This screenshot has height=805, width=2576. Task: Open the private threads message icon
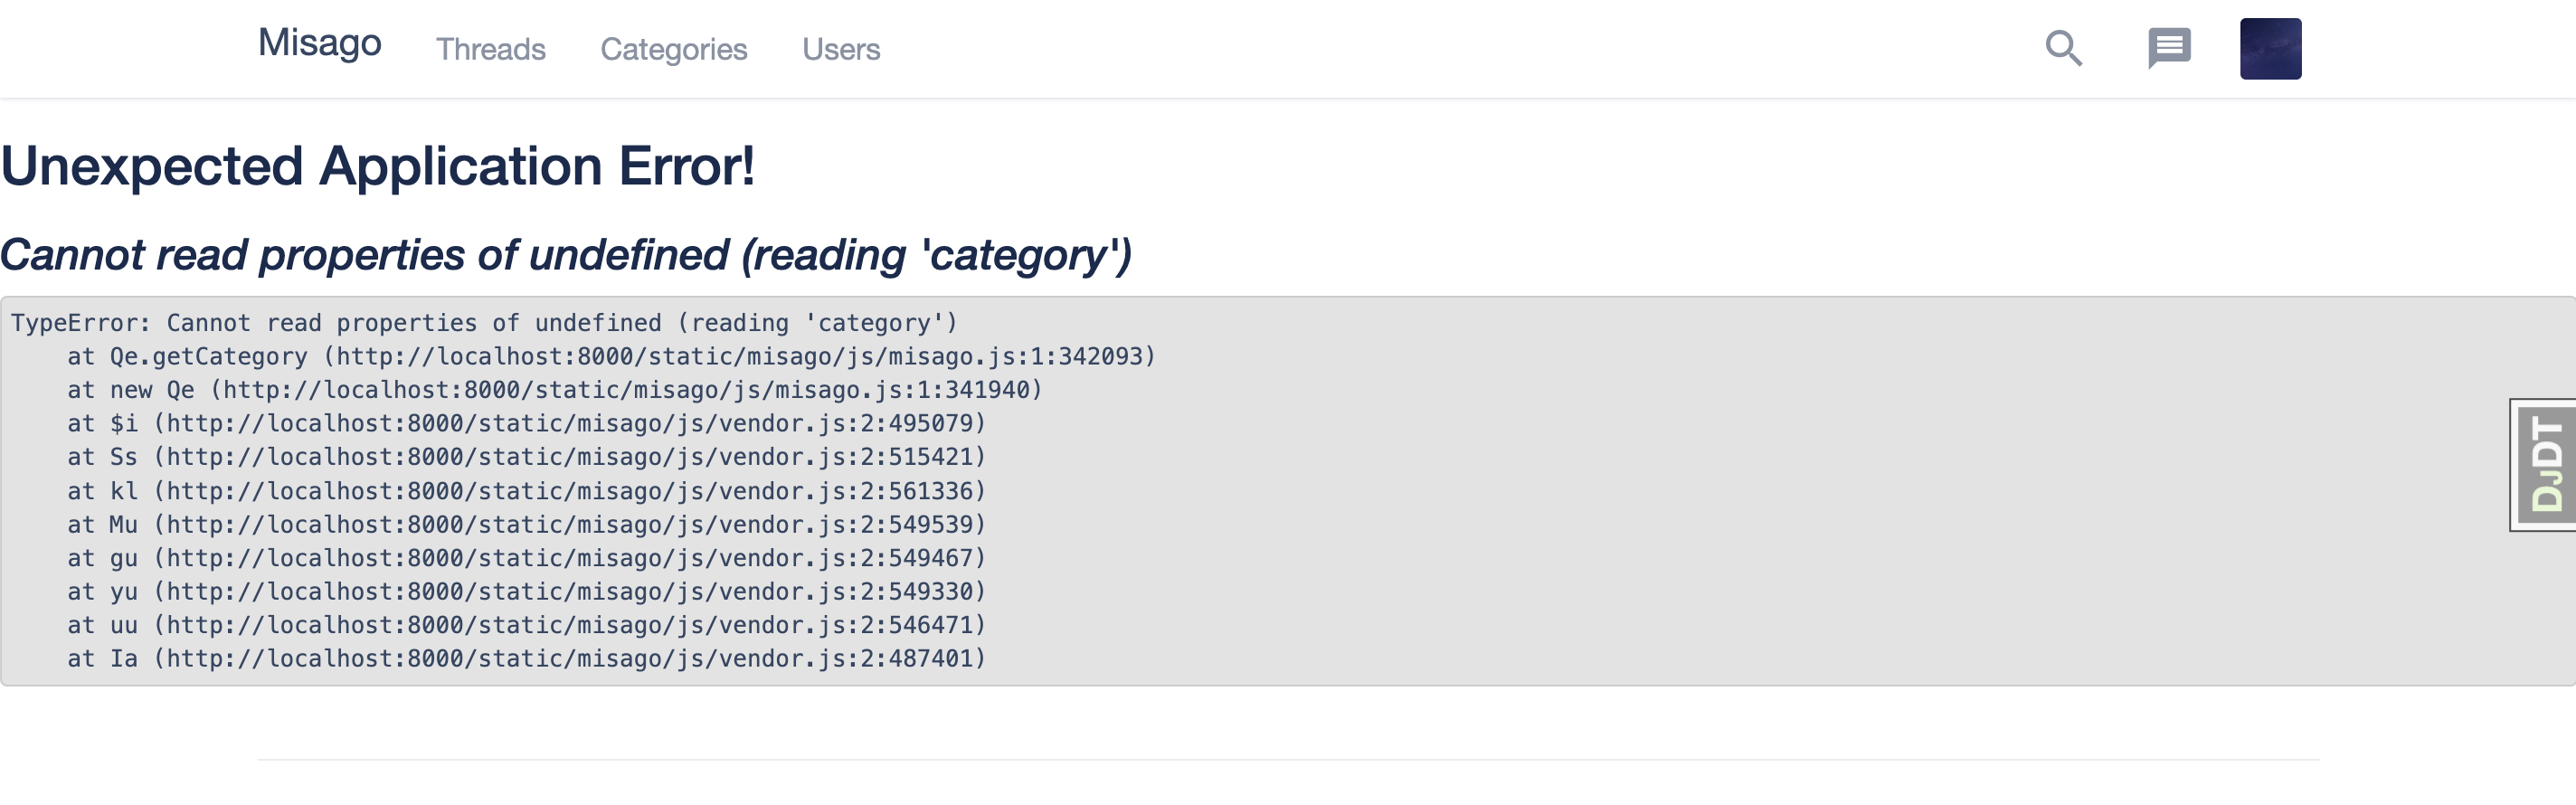coord(2169,48)
